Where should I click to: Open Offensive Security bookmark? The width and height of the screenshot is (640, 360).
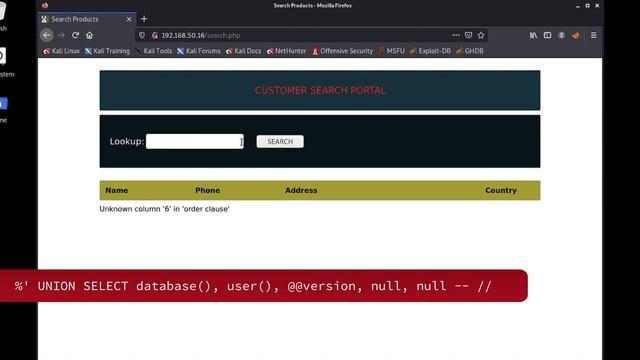click(x=342, y=51)
